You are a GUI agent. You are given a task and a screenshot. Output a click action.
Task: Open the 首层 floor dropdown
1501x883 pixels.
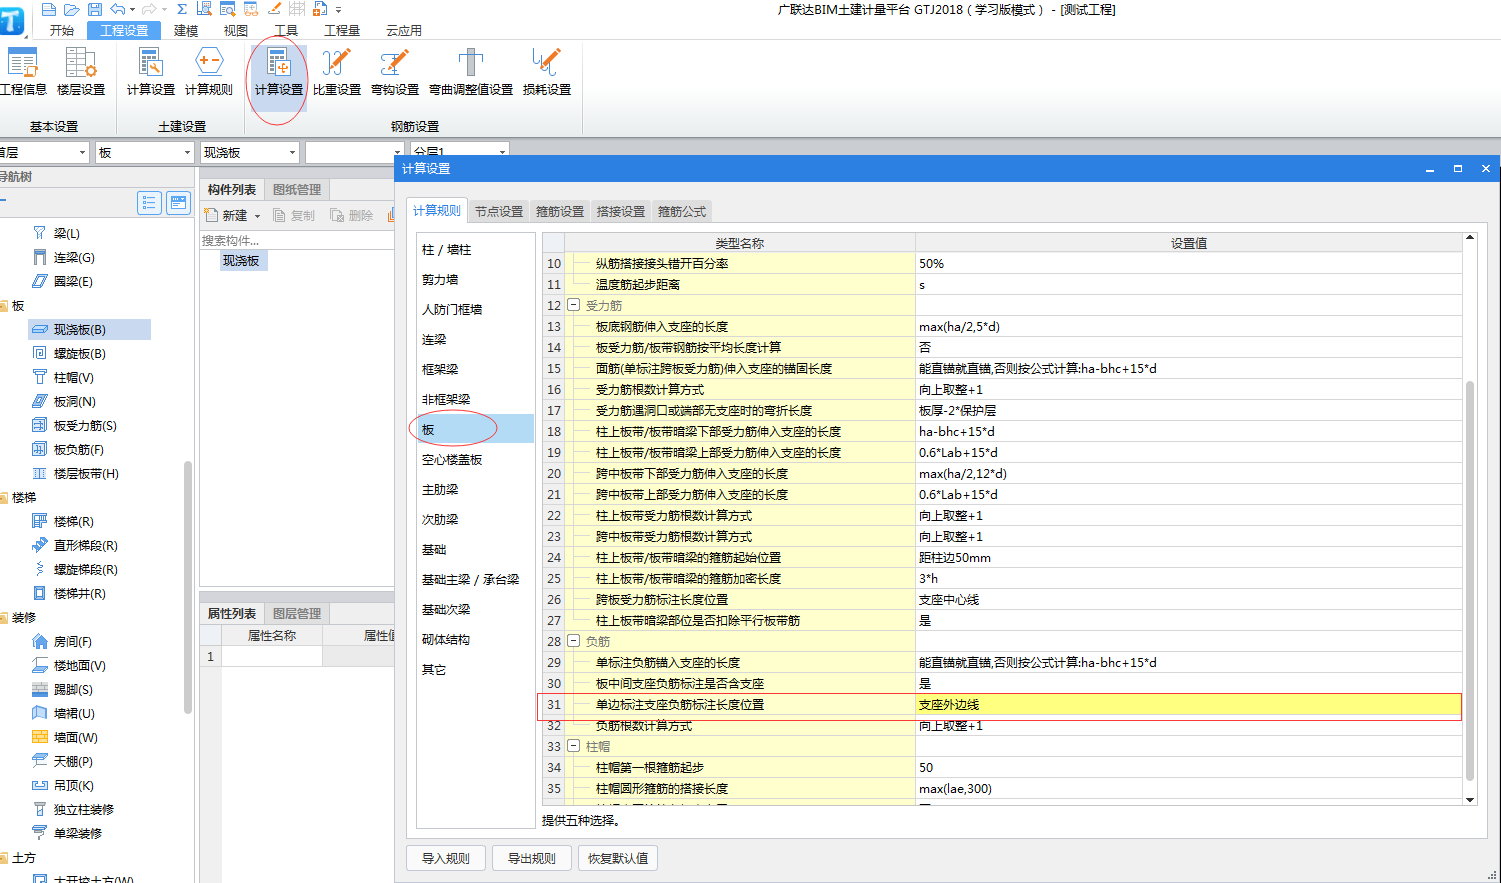(x=82, y=152)
